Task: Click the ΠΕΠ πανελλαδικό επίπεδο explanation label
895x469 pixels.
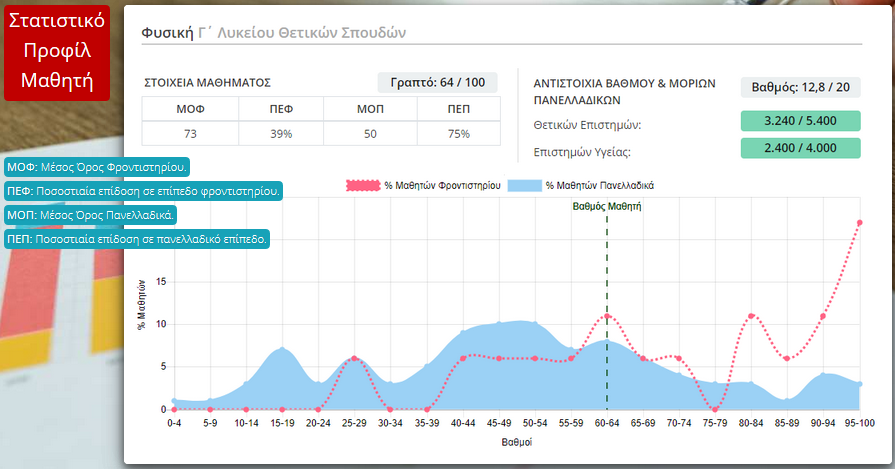Action: pos(137,239)
